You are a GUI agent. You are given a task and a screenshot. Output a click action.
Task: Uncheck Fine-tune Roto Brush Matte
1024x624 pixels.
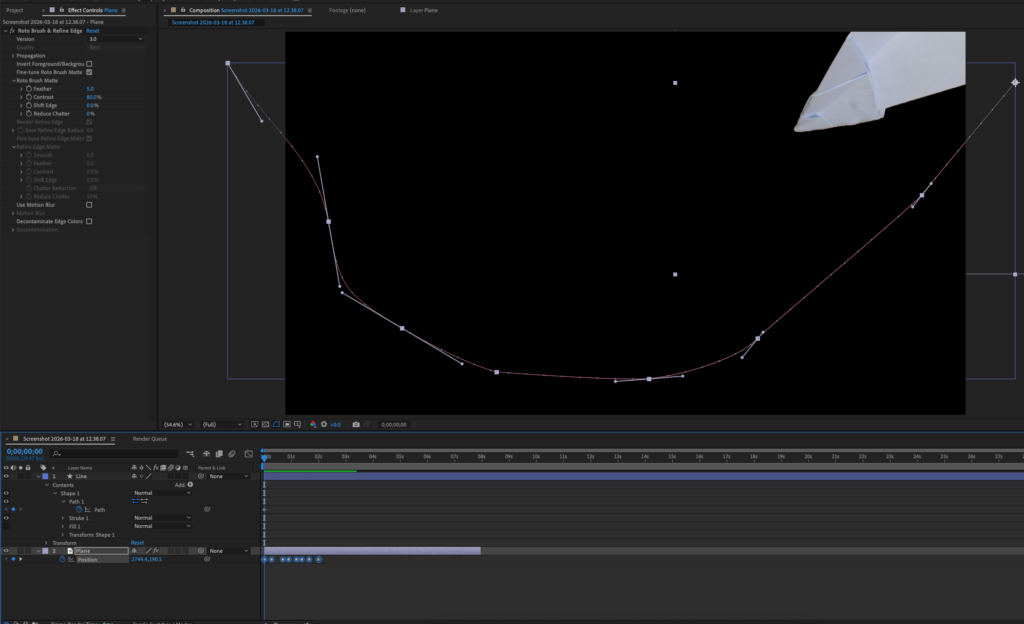tap(89, 72)
